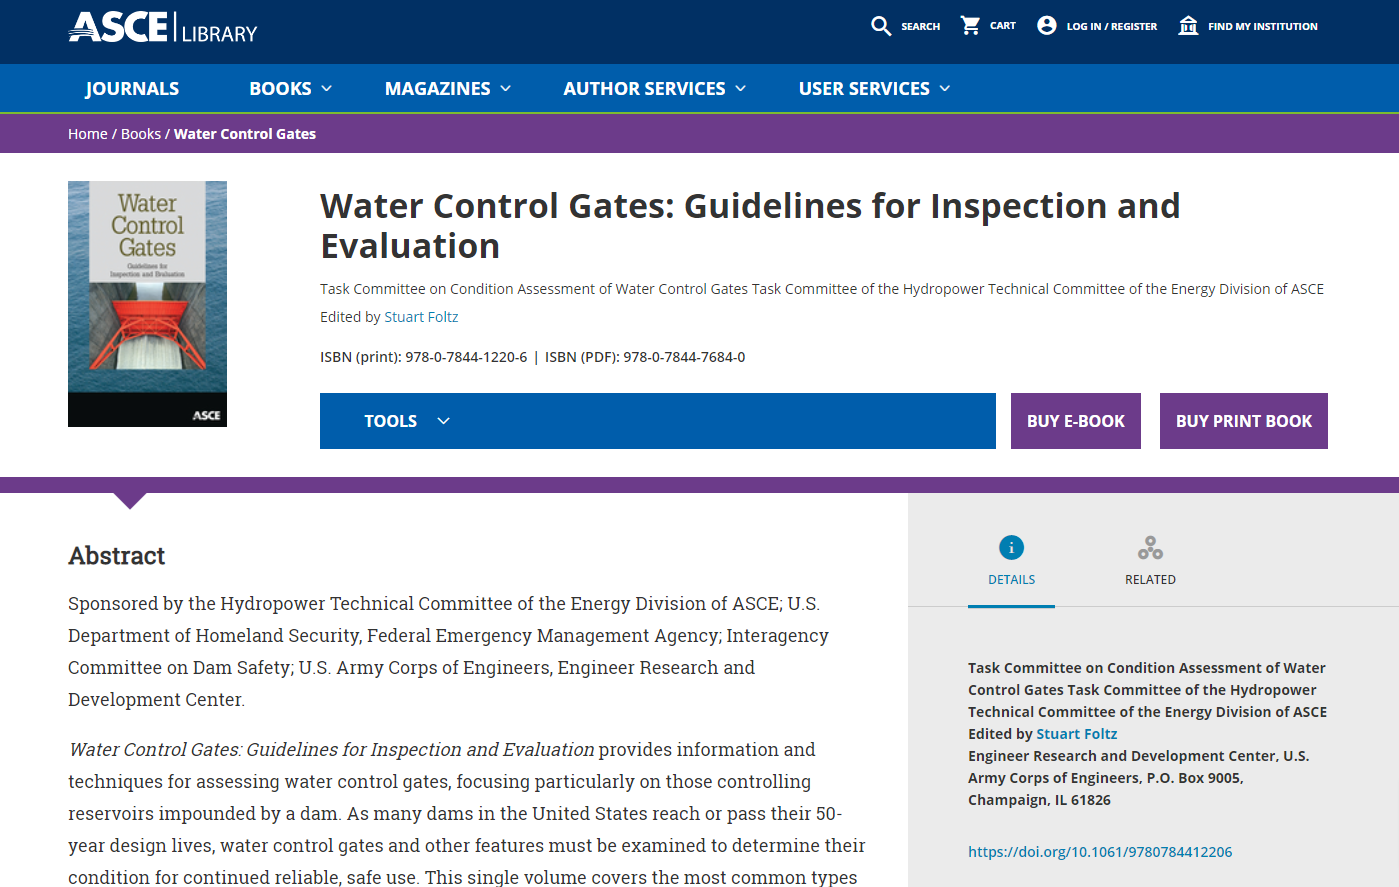Click the Water Control Gates book cover
Image resolution: width=1399 pixels, height=887 pixels.
147,304
